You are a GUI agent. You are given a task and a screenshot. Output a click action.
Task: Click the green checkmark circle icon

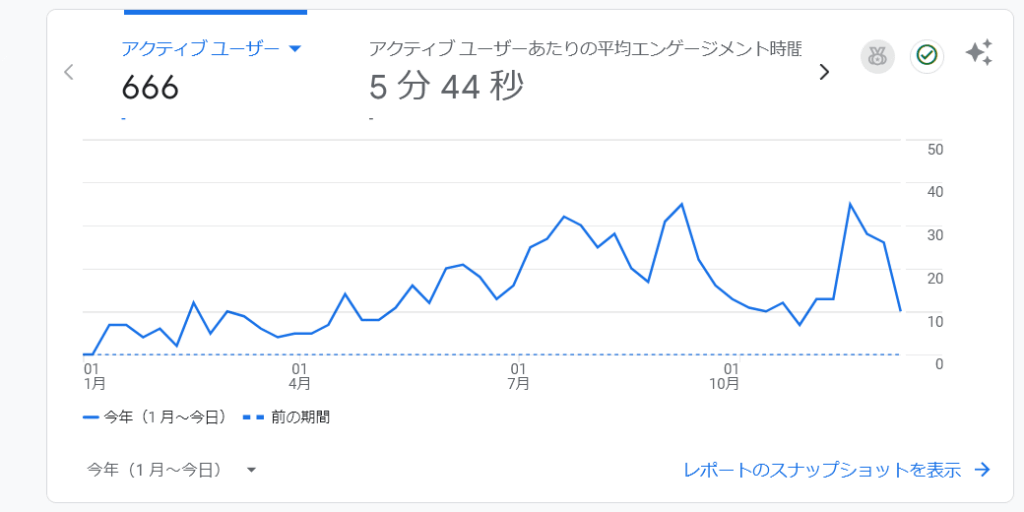pyautogui.click(x=927, y=57)
